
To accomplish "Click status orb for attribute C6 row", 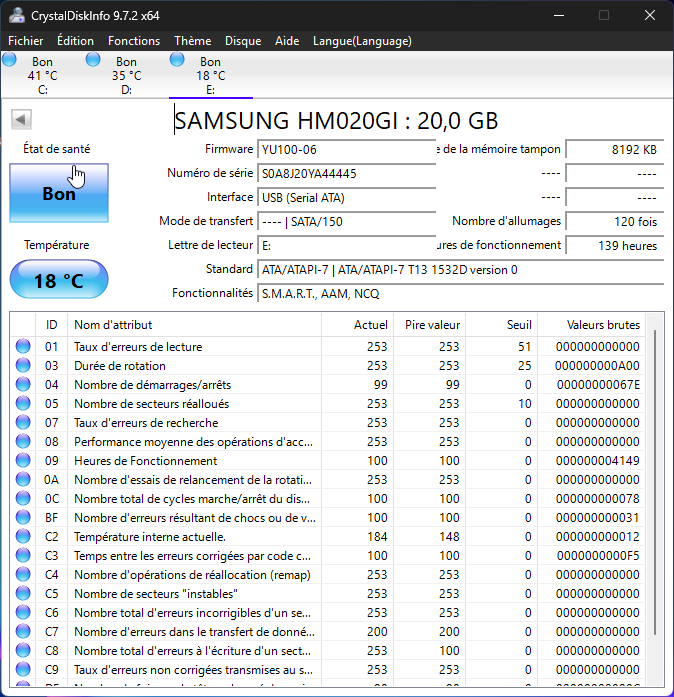I will 23,613.
